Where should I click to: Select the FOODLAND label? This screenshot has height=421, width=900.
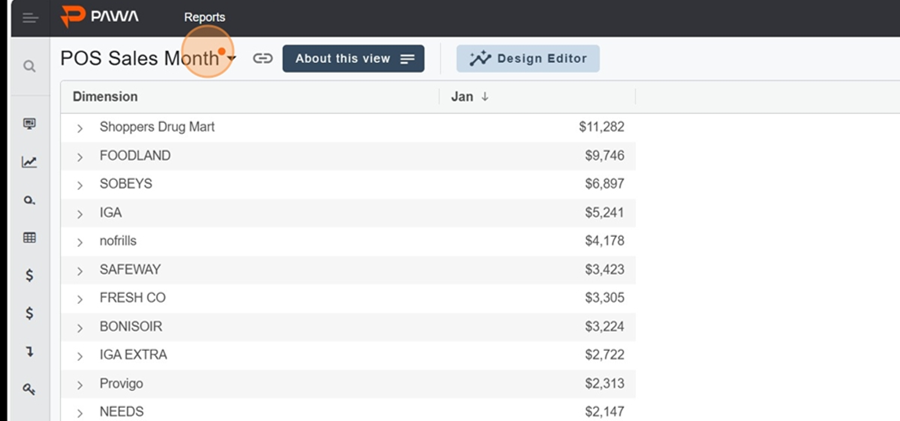tap(135, 156)
